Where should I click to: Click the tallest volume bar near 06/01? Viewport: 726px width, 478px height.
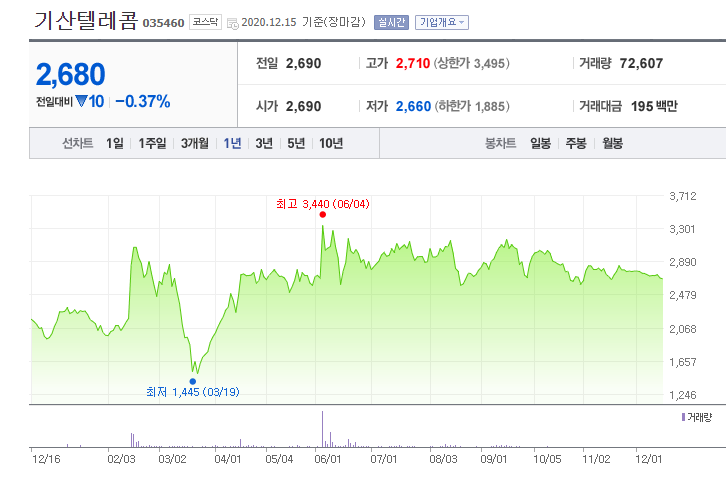click(x=322, y=429)
